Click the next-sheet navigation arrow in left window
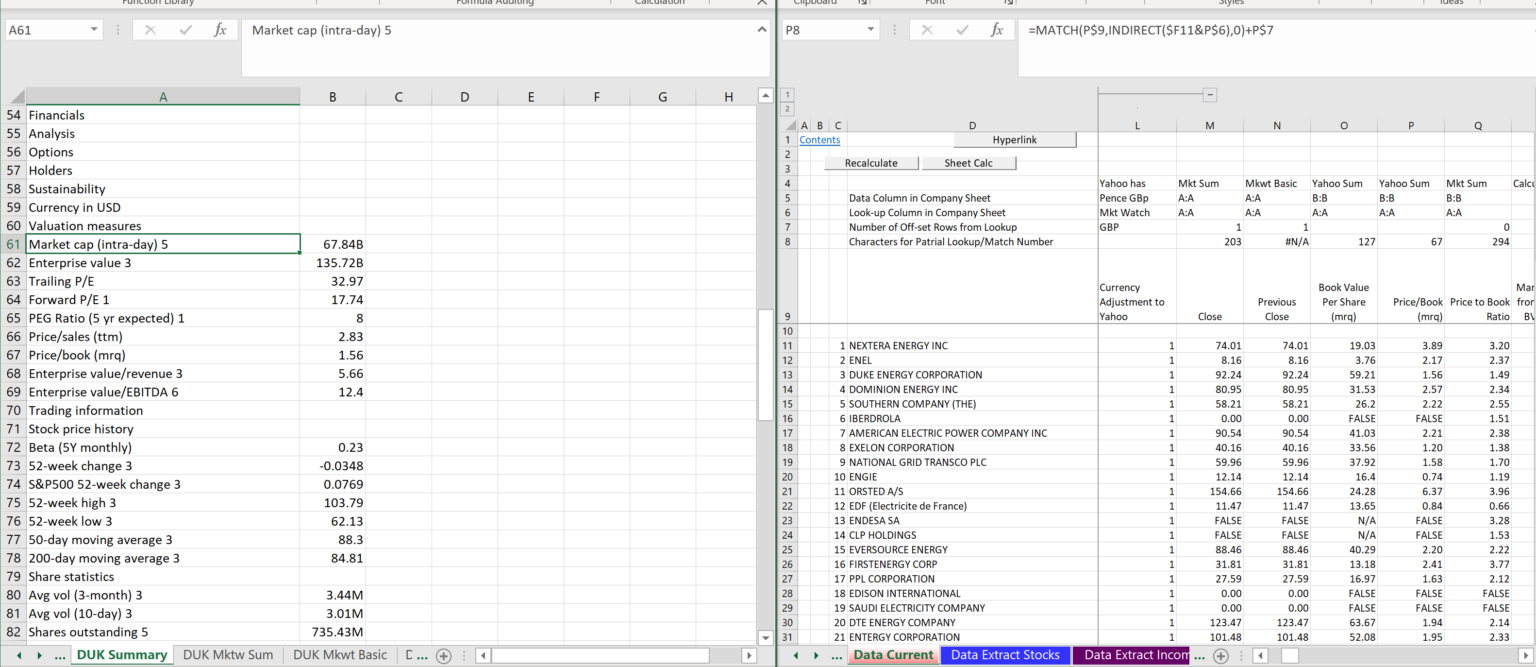 point(39,655)
